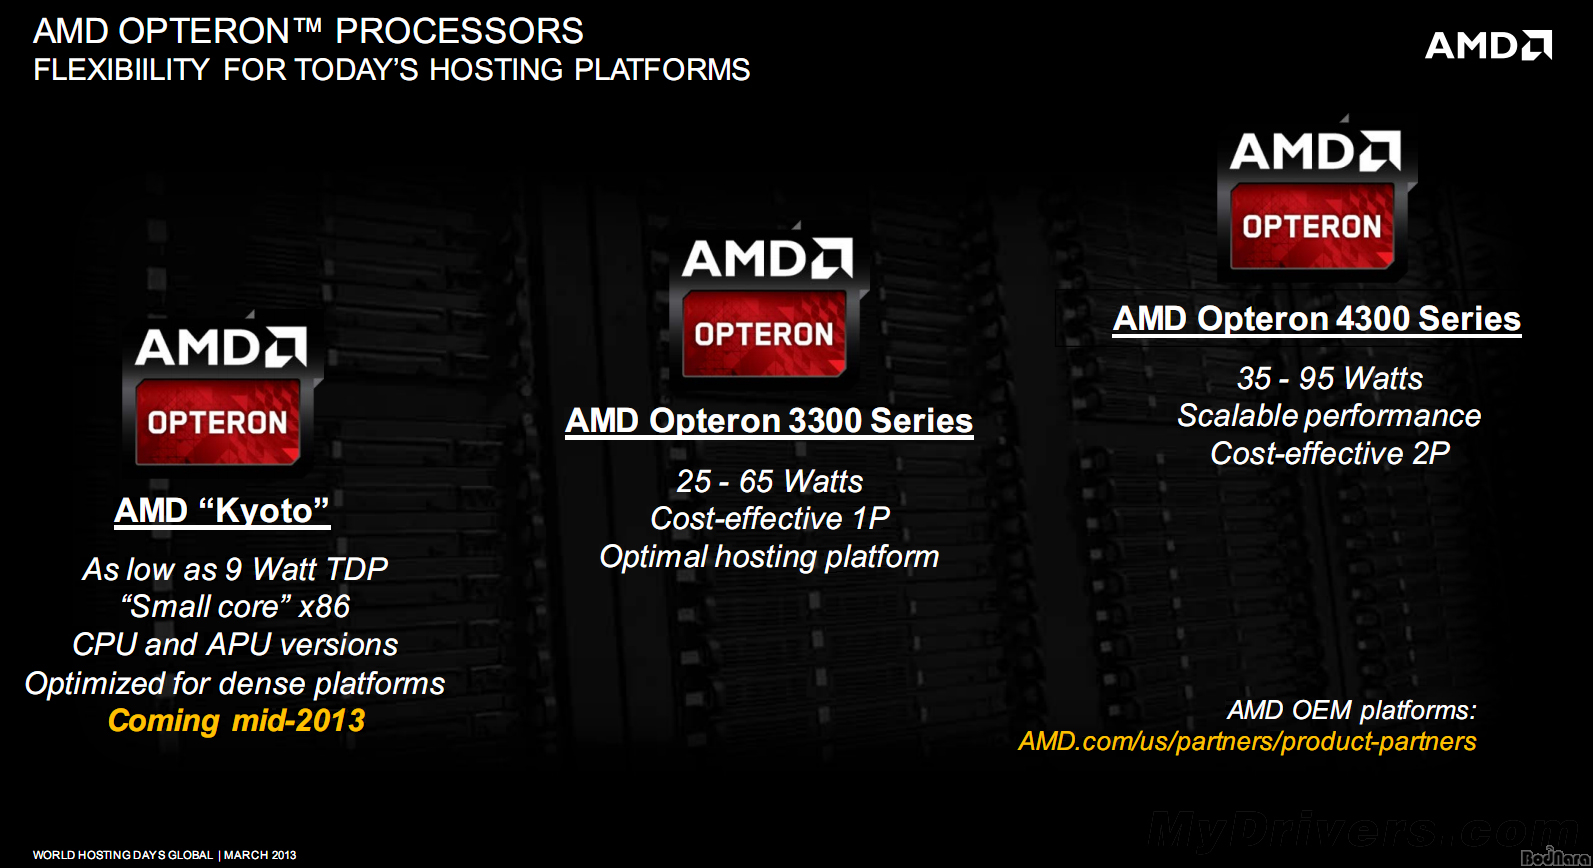Open the AMD "Kyoto" heading link
This screenshot has width=1593, height=868.
pos(222,511)
